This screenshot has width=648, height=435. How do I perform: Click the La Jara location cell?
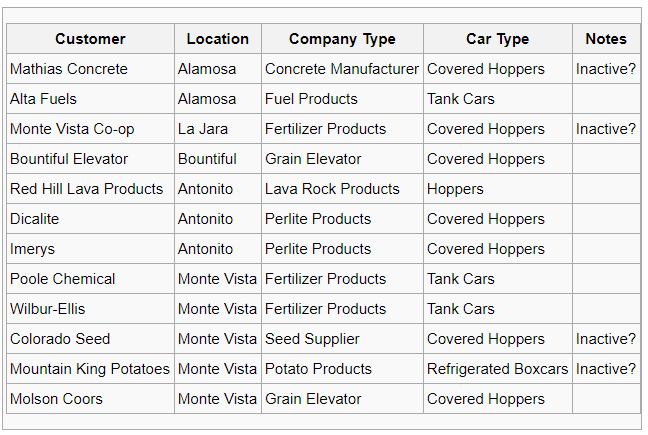point(218,129)
